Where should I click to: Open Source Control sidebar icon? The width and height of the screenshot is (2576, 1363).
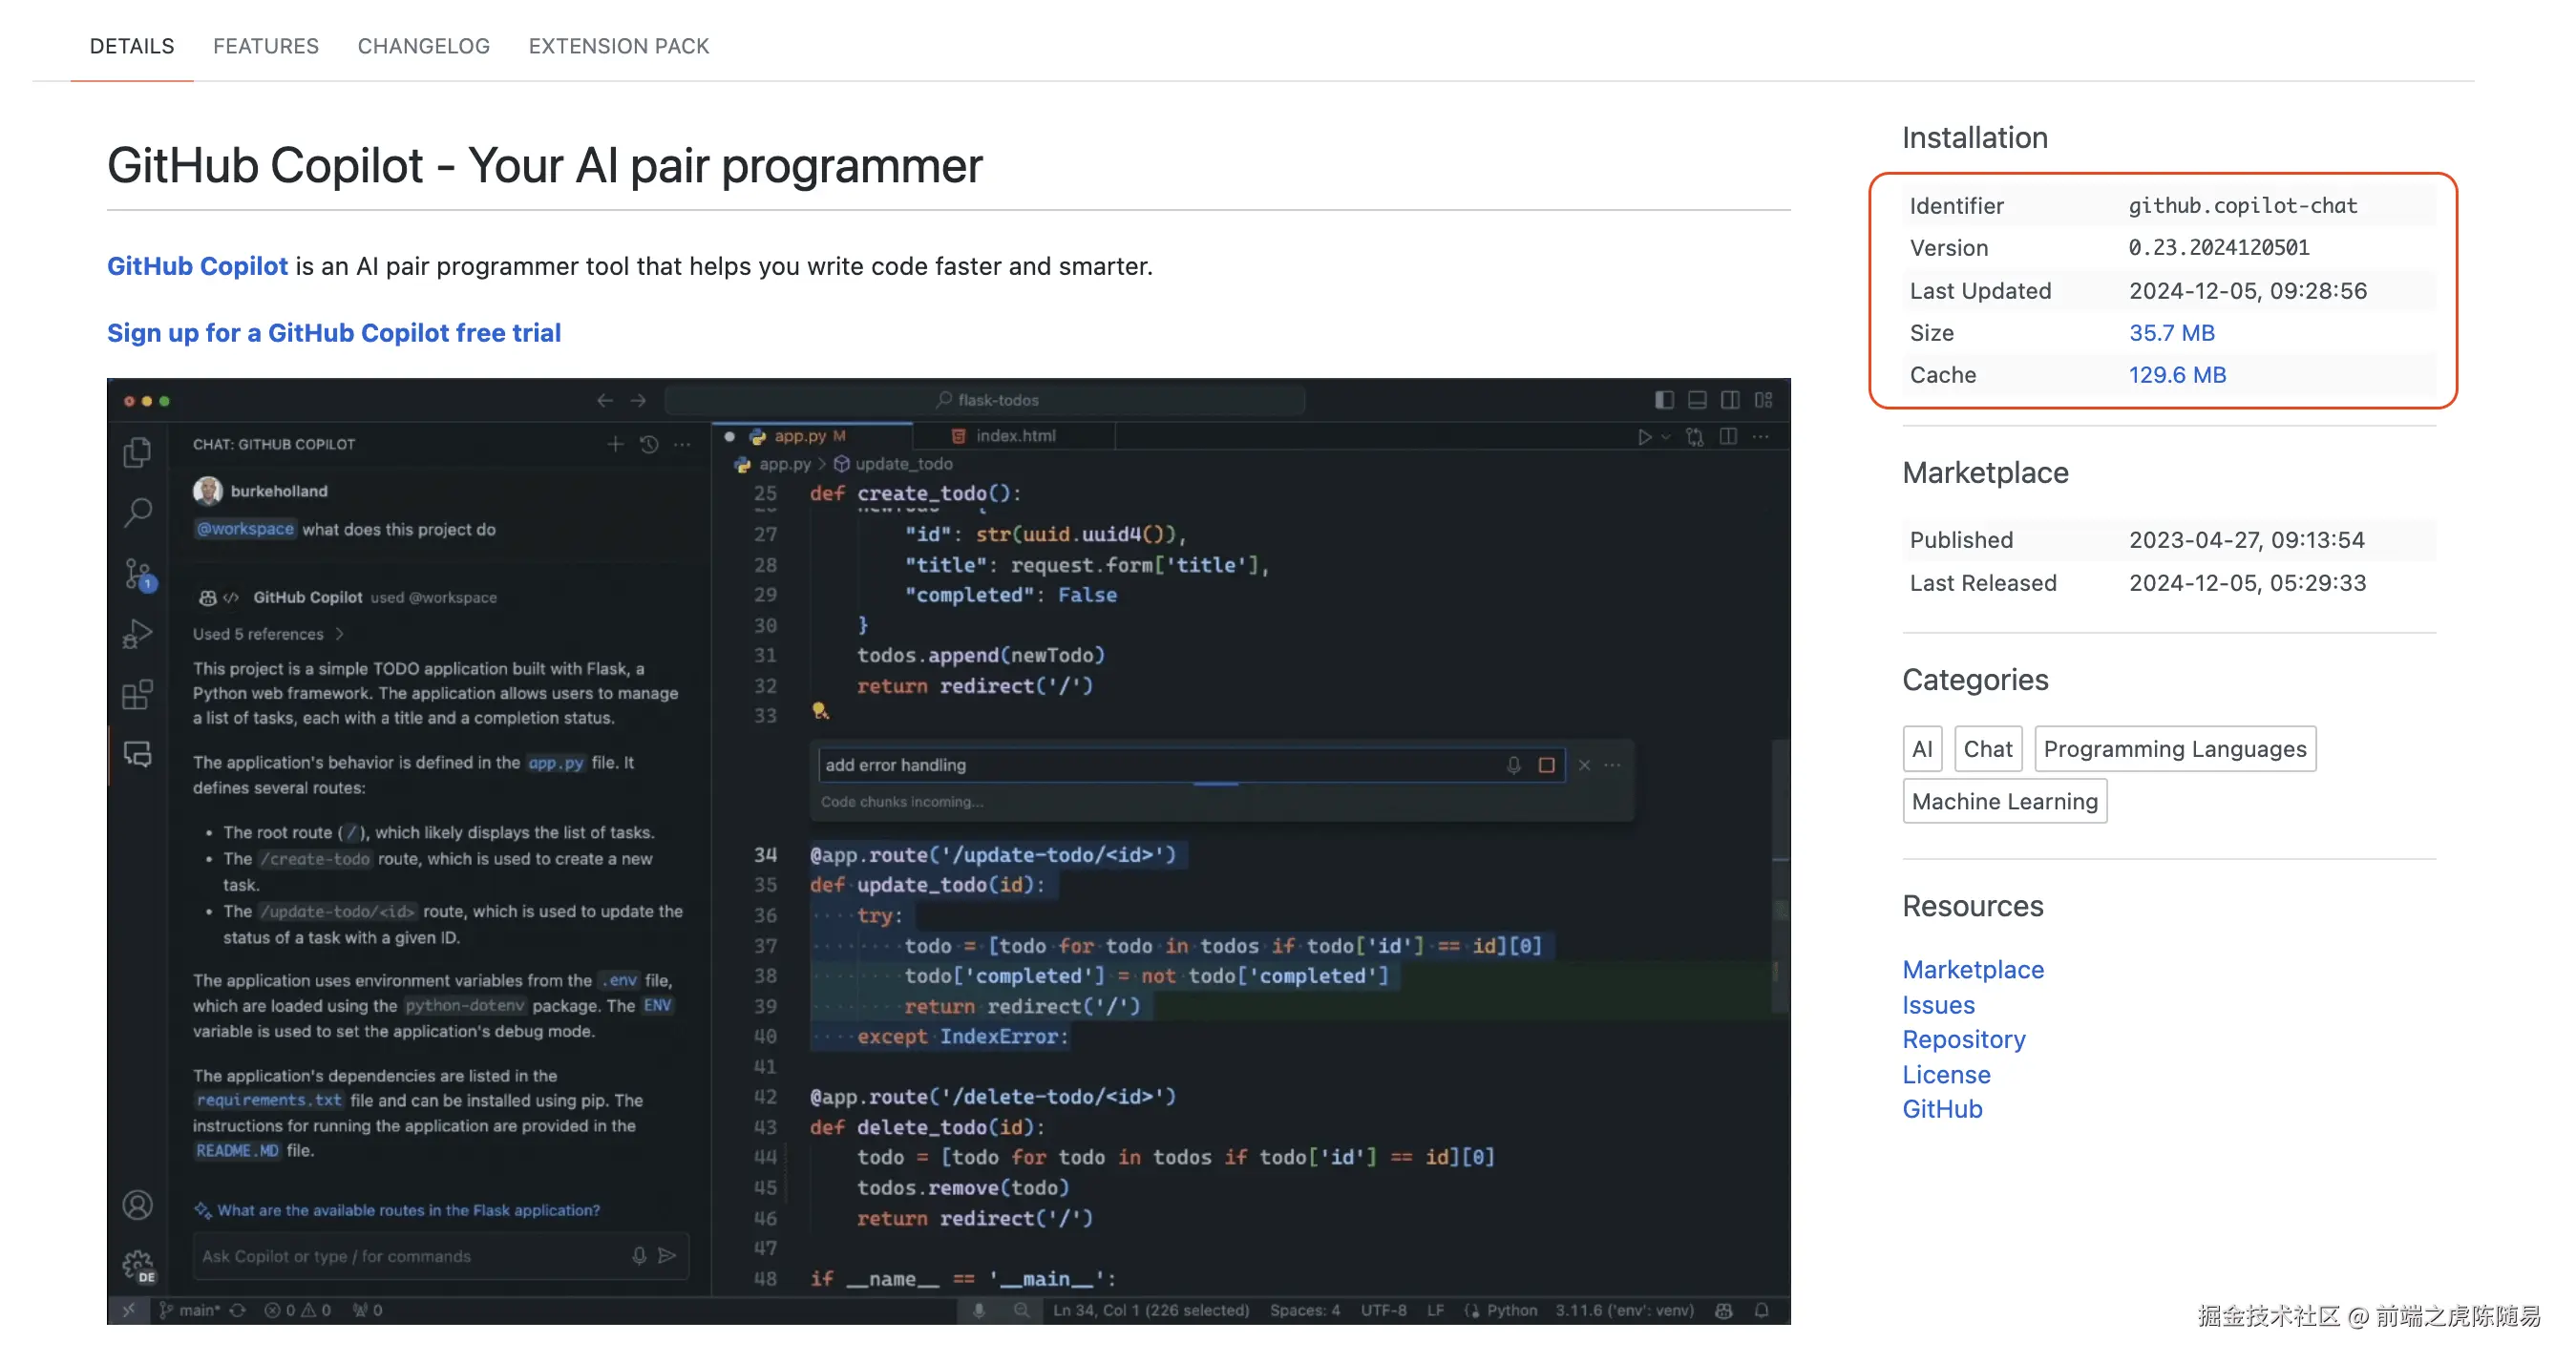[138, 574]
